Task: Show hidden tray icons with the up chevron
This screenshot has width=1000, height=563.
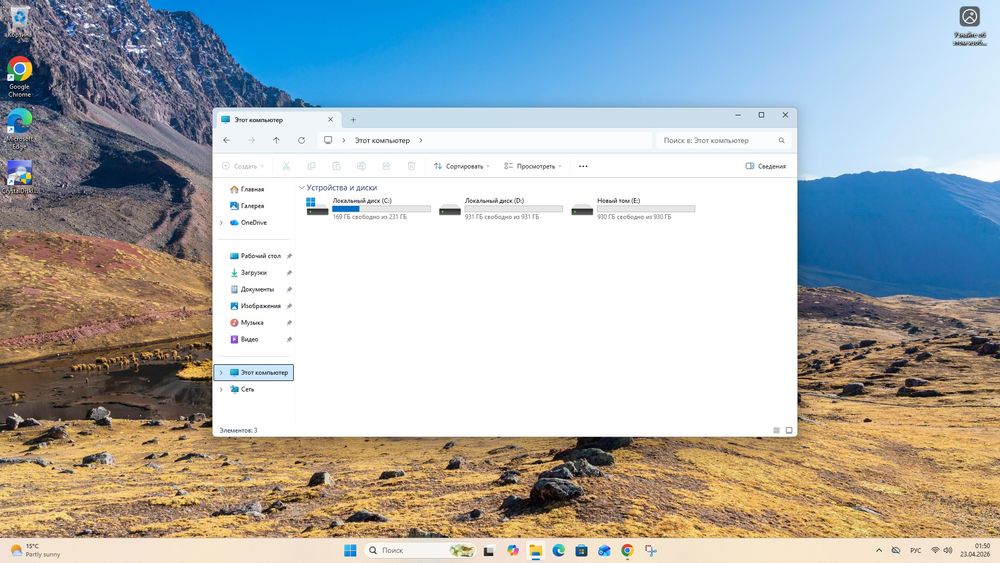Action: pos(879,550)
